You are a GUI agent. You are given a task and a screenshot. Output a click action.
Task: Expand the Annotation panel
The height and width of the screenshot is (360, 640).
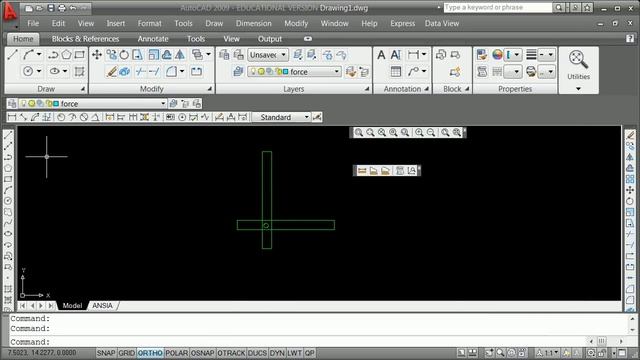coord(427,89)
